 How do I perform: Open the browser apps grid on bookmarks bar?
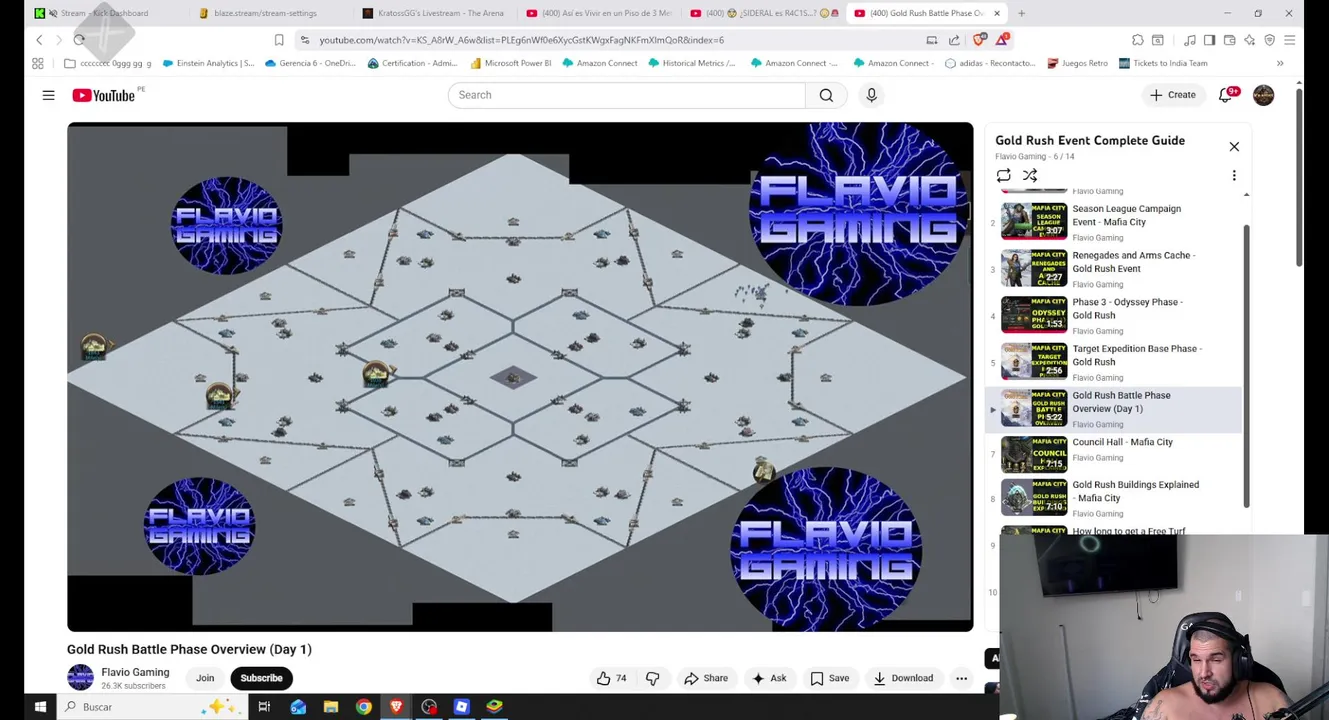38,63
